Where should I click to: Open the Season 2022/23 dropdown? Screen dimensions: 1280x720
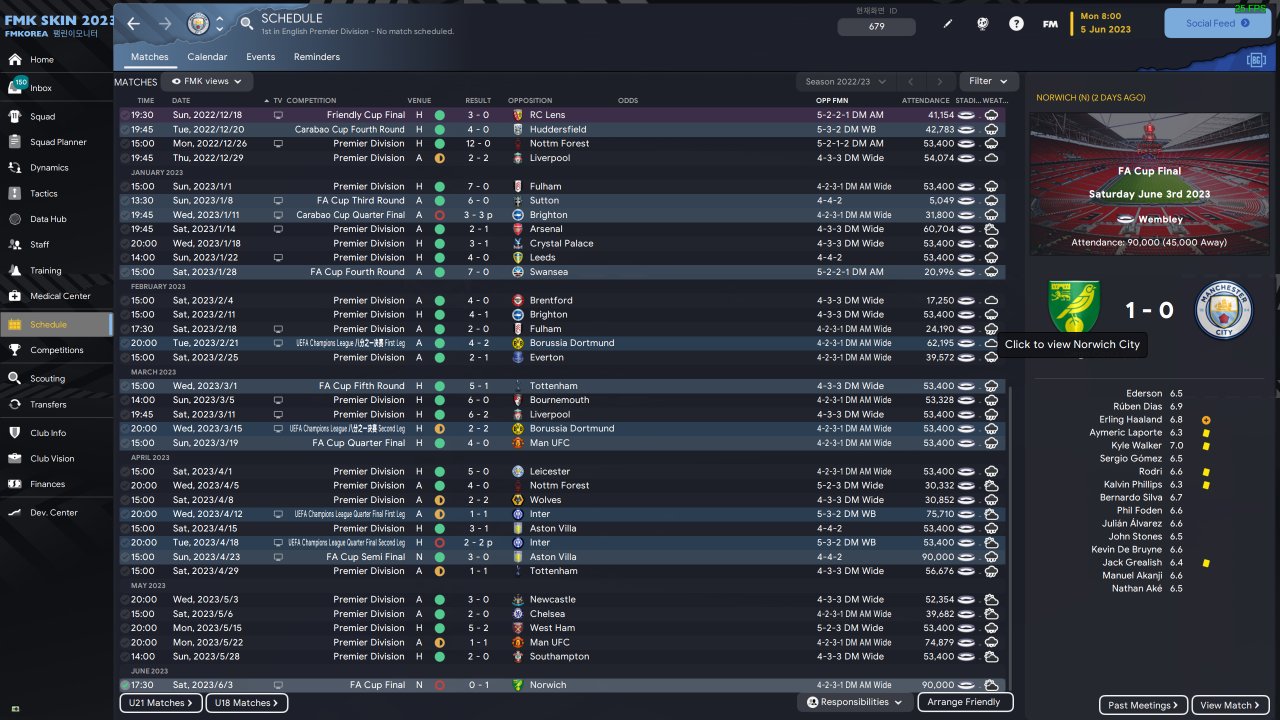point(845,81)
